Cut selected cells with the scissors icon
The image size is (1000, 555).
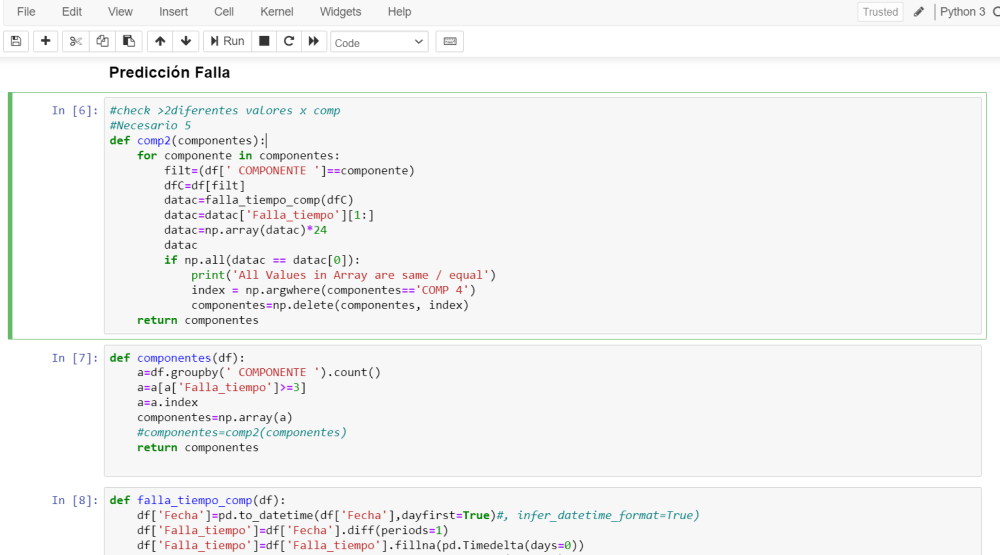point(75,41)
